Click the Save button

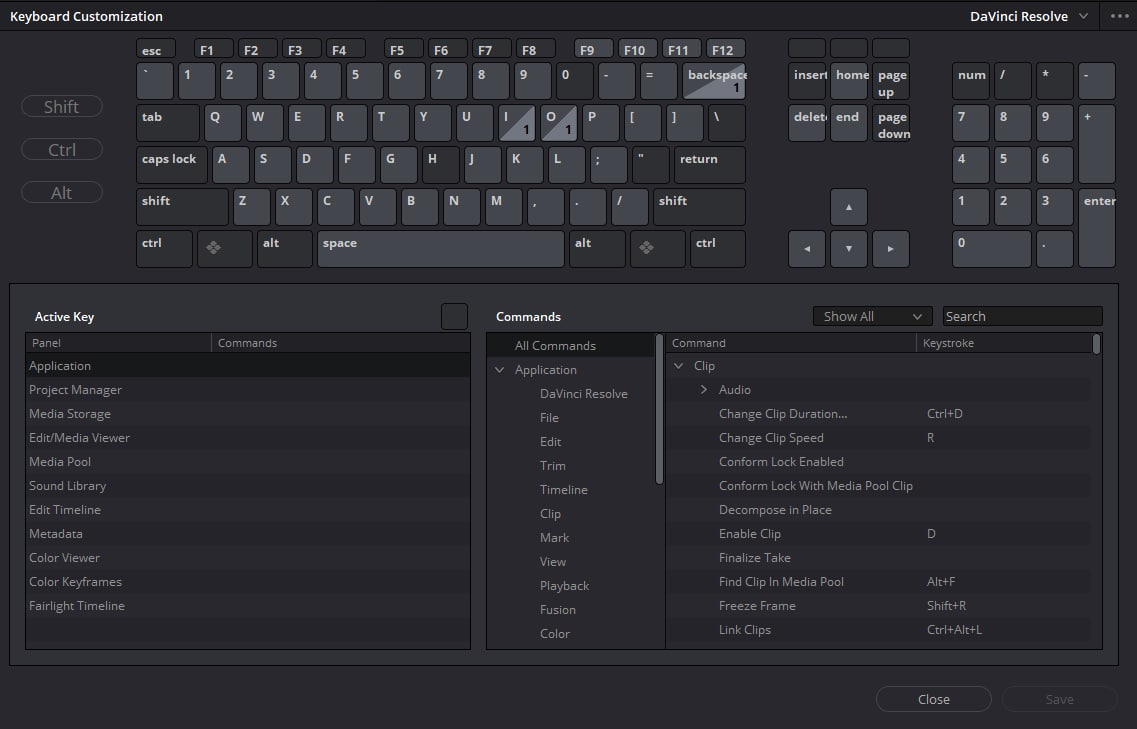[1059, 699]
